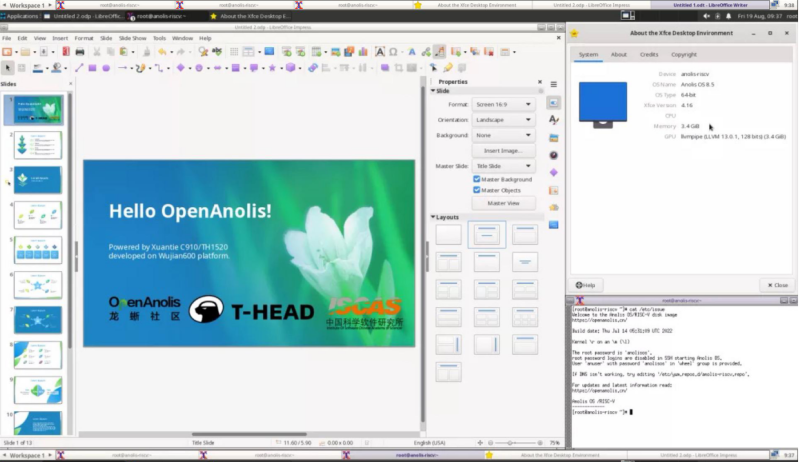Select slide 2 thumbnail in Slides panel
This screenshot has height=462, width=800.
click(x=38, y=145)
